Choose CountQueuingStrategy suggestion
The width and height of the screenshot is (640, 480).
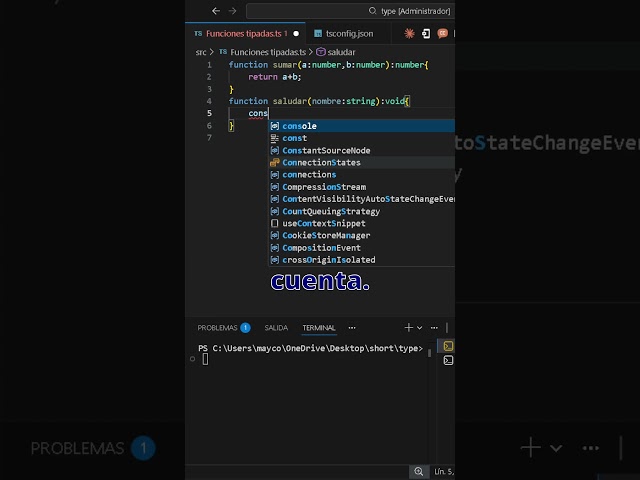[361, 211]
